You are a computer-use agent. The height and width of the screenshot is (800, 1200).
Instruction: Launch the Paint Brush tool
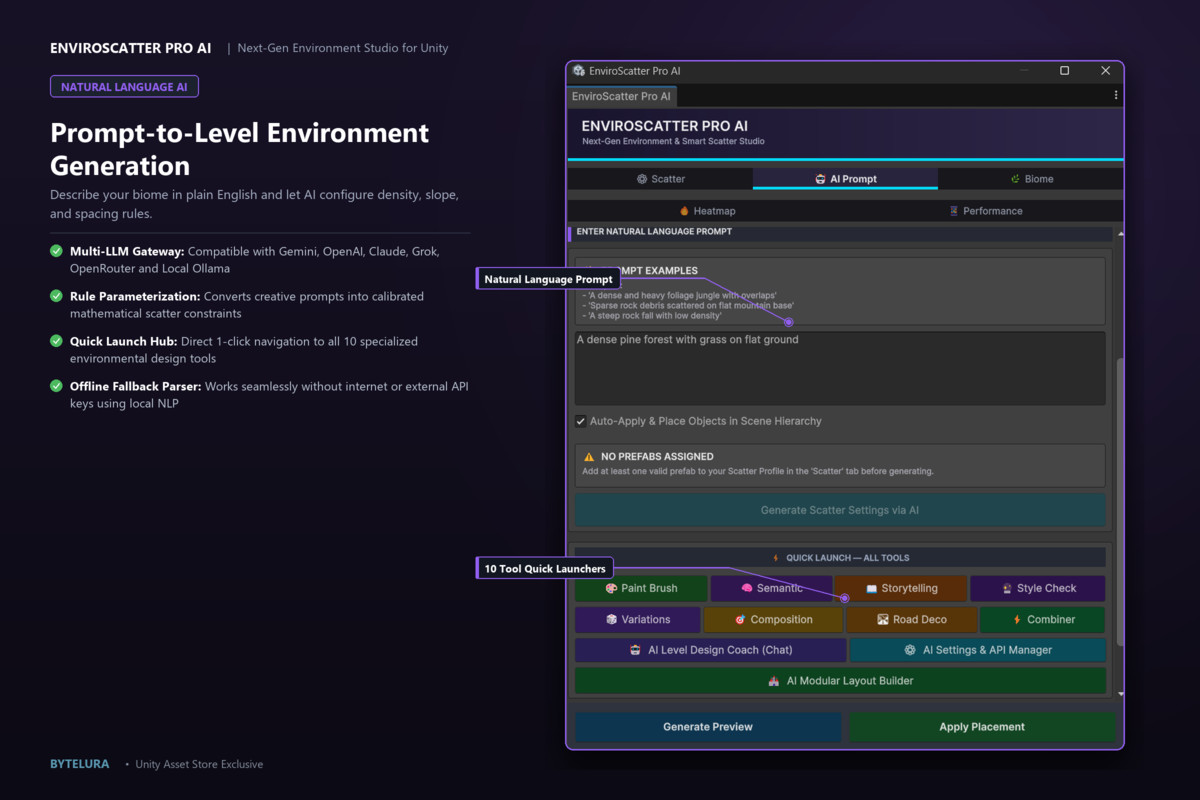(641, 588)
